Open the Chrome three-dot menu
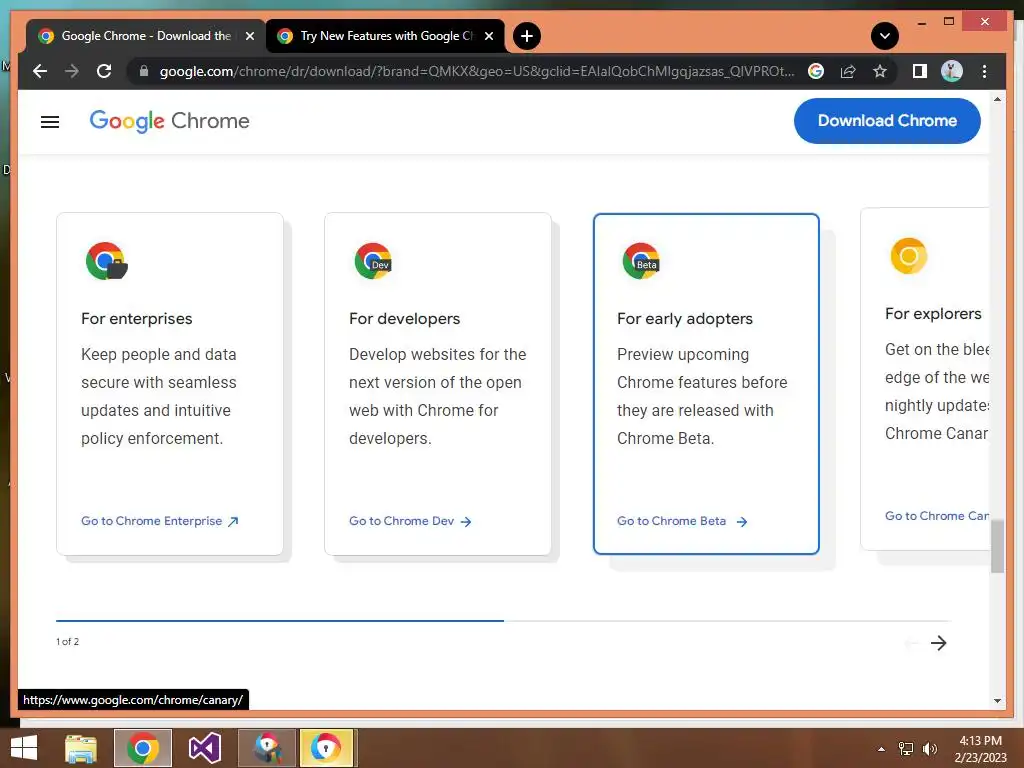This screenshot has height=768, width=1024. point(984,71)
